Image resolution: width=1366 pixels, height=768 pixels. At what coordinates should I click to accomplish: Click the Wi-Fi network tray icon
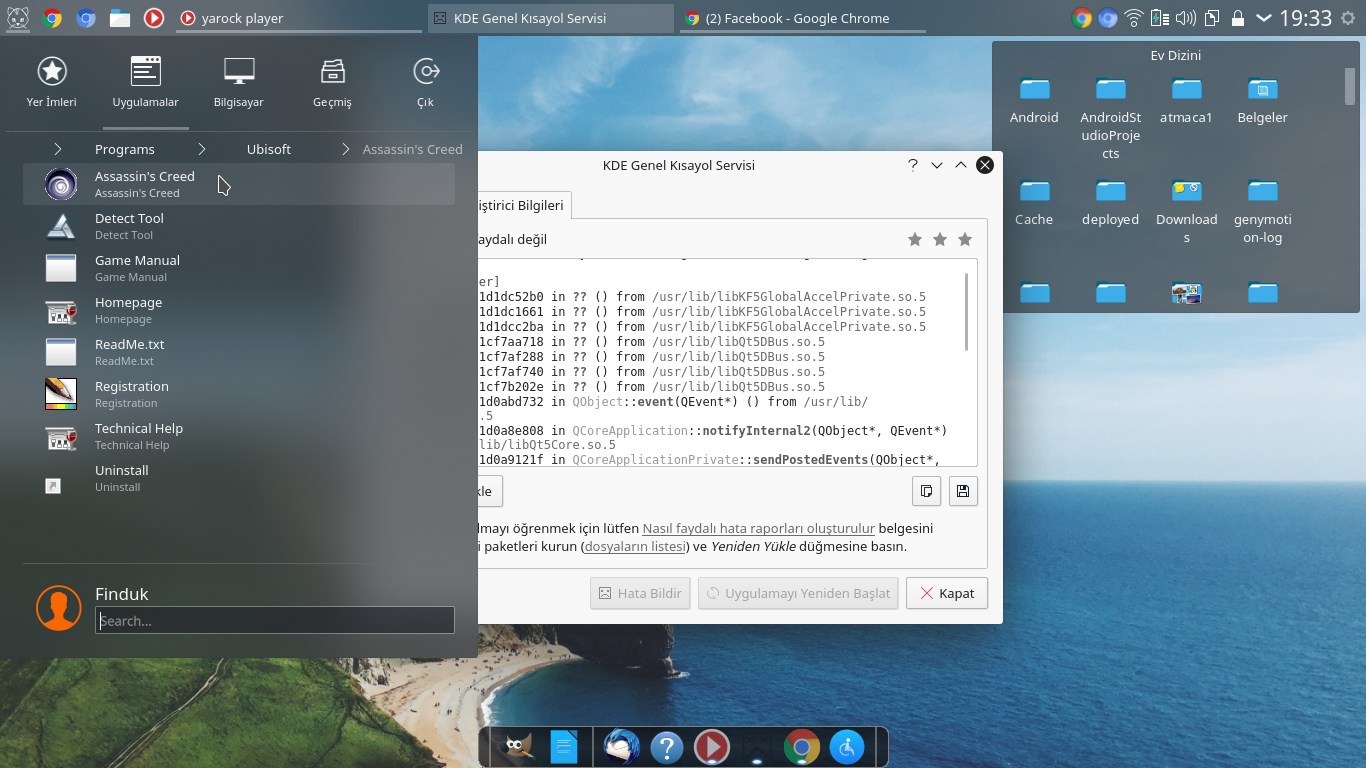click(1134, 18)
